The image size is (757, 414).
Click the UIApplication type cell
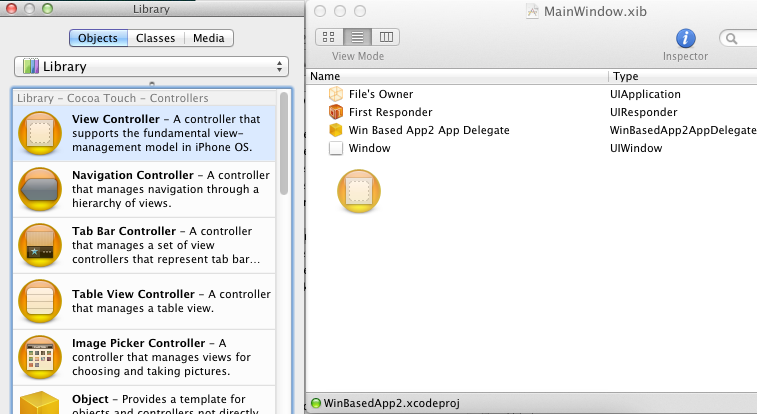click(x=645, y=94)
